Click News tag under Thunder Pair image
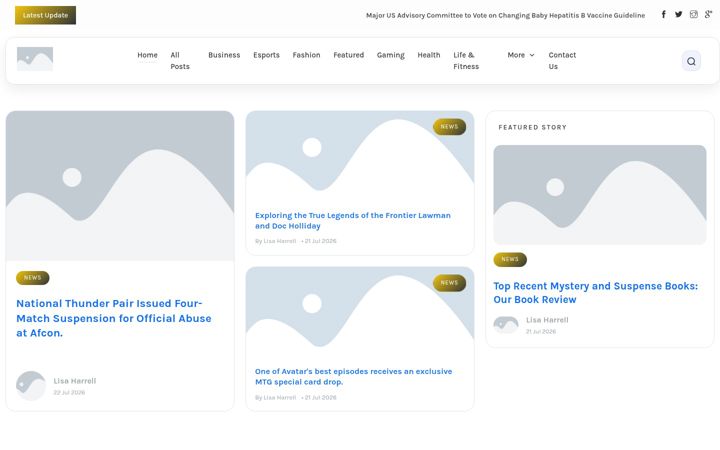Viewport: 720px width, 450px height. pos(33,278)
